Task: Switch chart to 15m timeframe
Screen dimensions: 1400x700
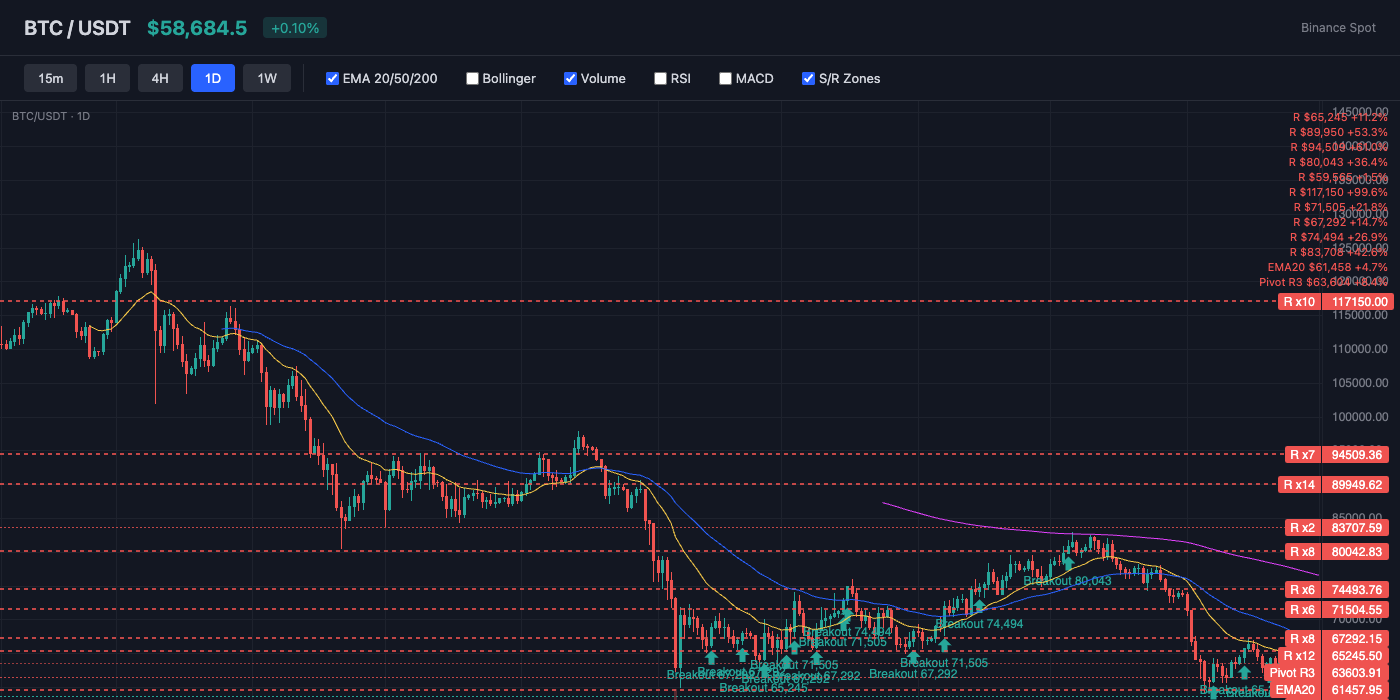Action: click(51, 78)
